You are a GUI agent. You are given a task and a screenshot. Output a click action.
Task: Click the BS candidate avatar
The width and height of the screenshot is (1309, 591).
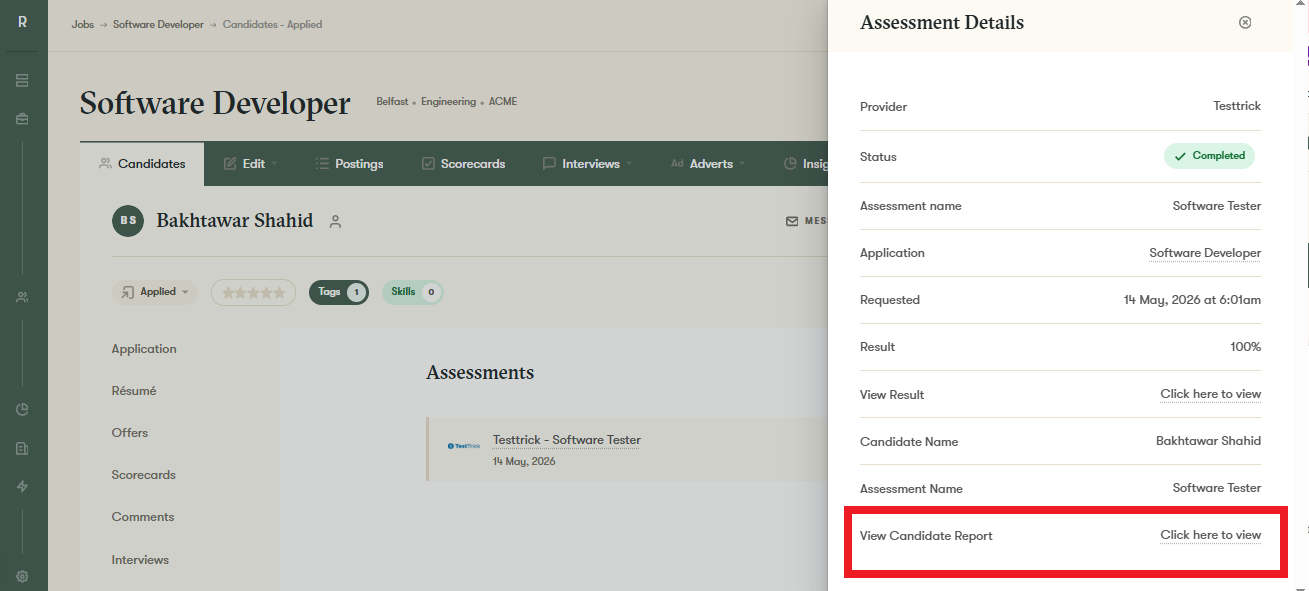click(128, 220)
